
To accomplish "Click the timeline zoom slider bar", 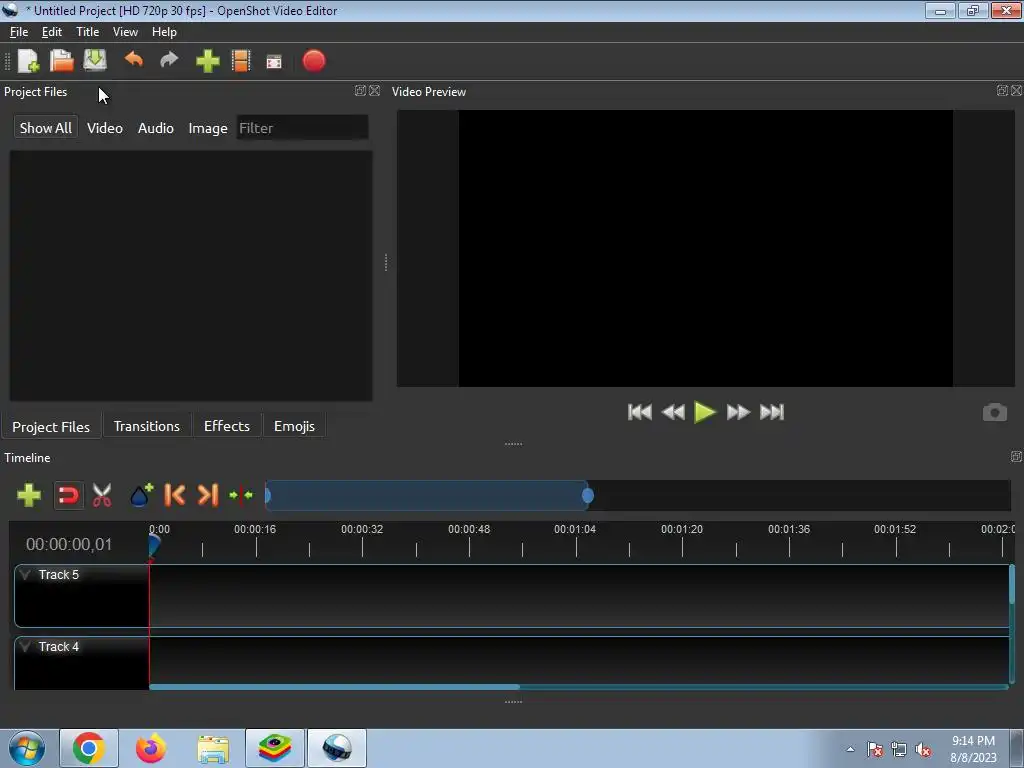I will (x=427, y=496).
